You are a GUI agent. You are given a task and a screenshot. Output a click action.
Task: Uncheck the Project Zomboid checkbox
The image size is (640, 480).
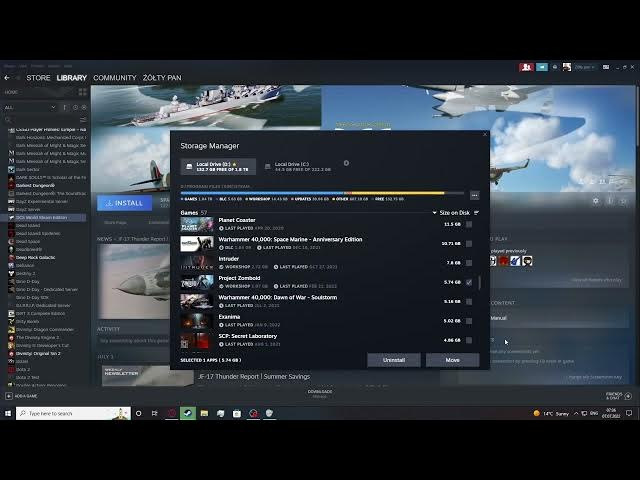(469, 282)
